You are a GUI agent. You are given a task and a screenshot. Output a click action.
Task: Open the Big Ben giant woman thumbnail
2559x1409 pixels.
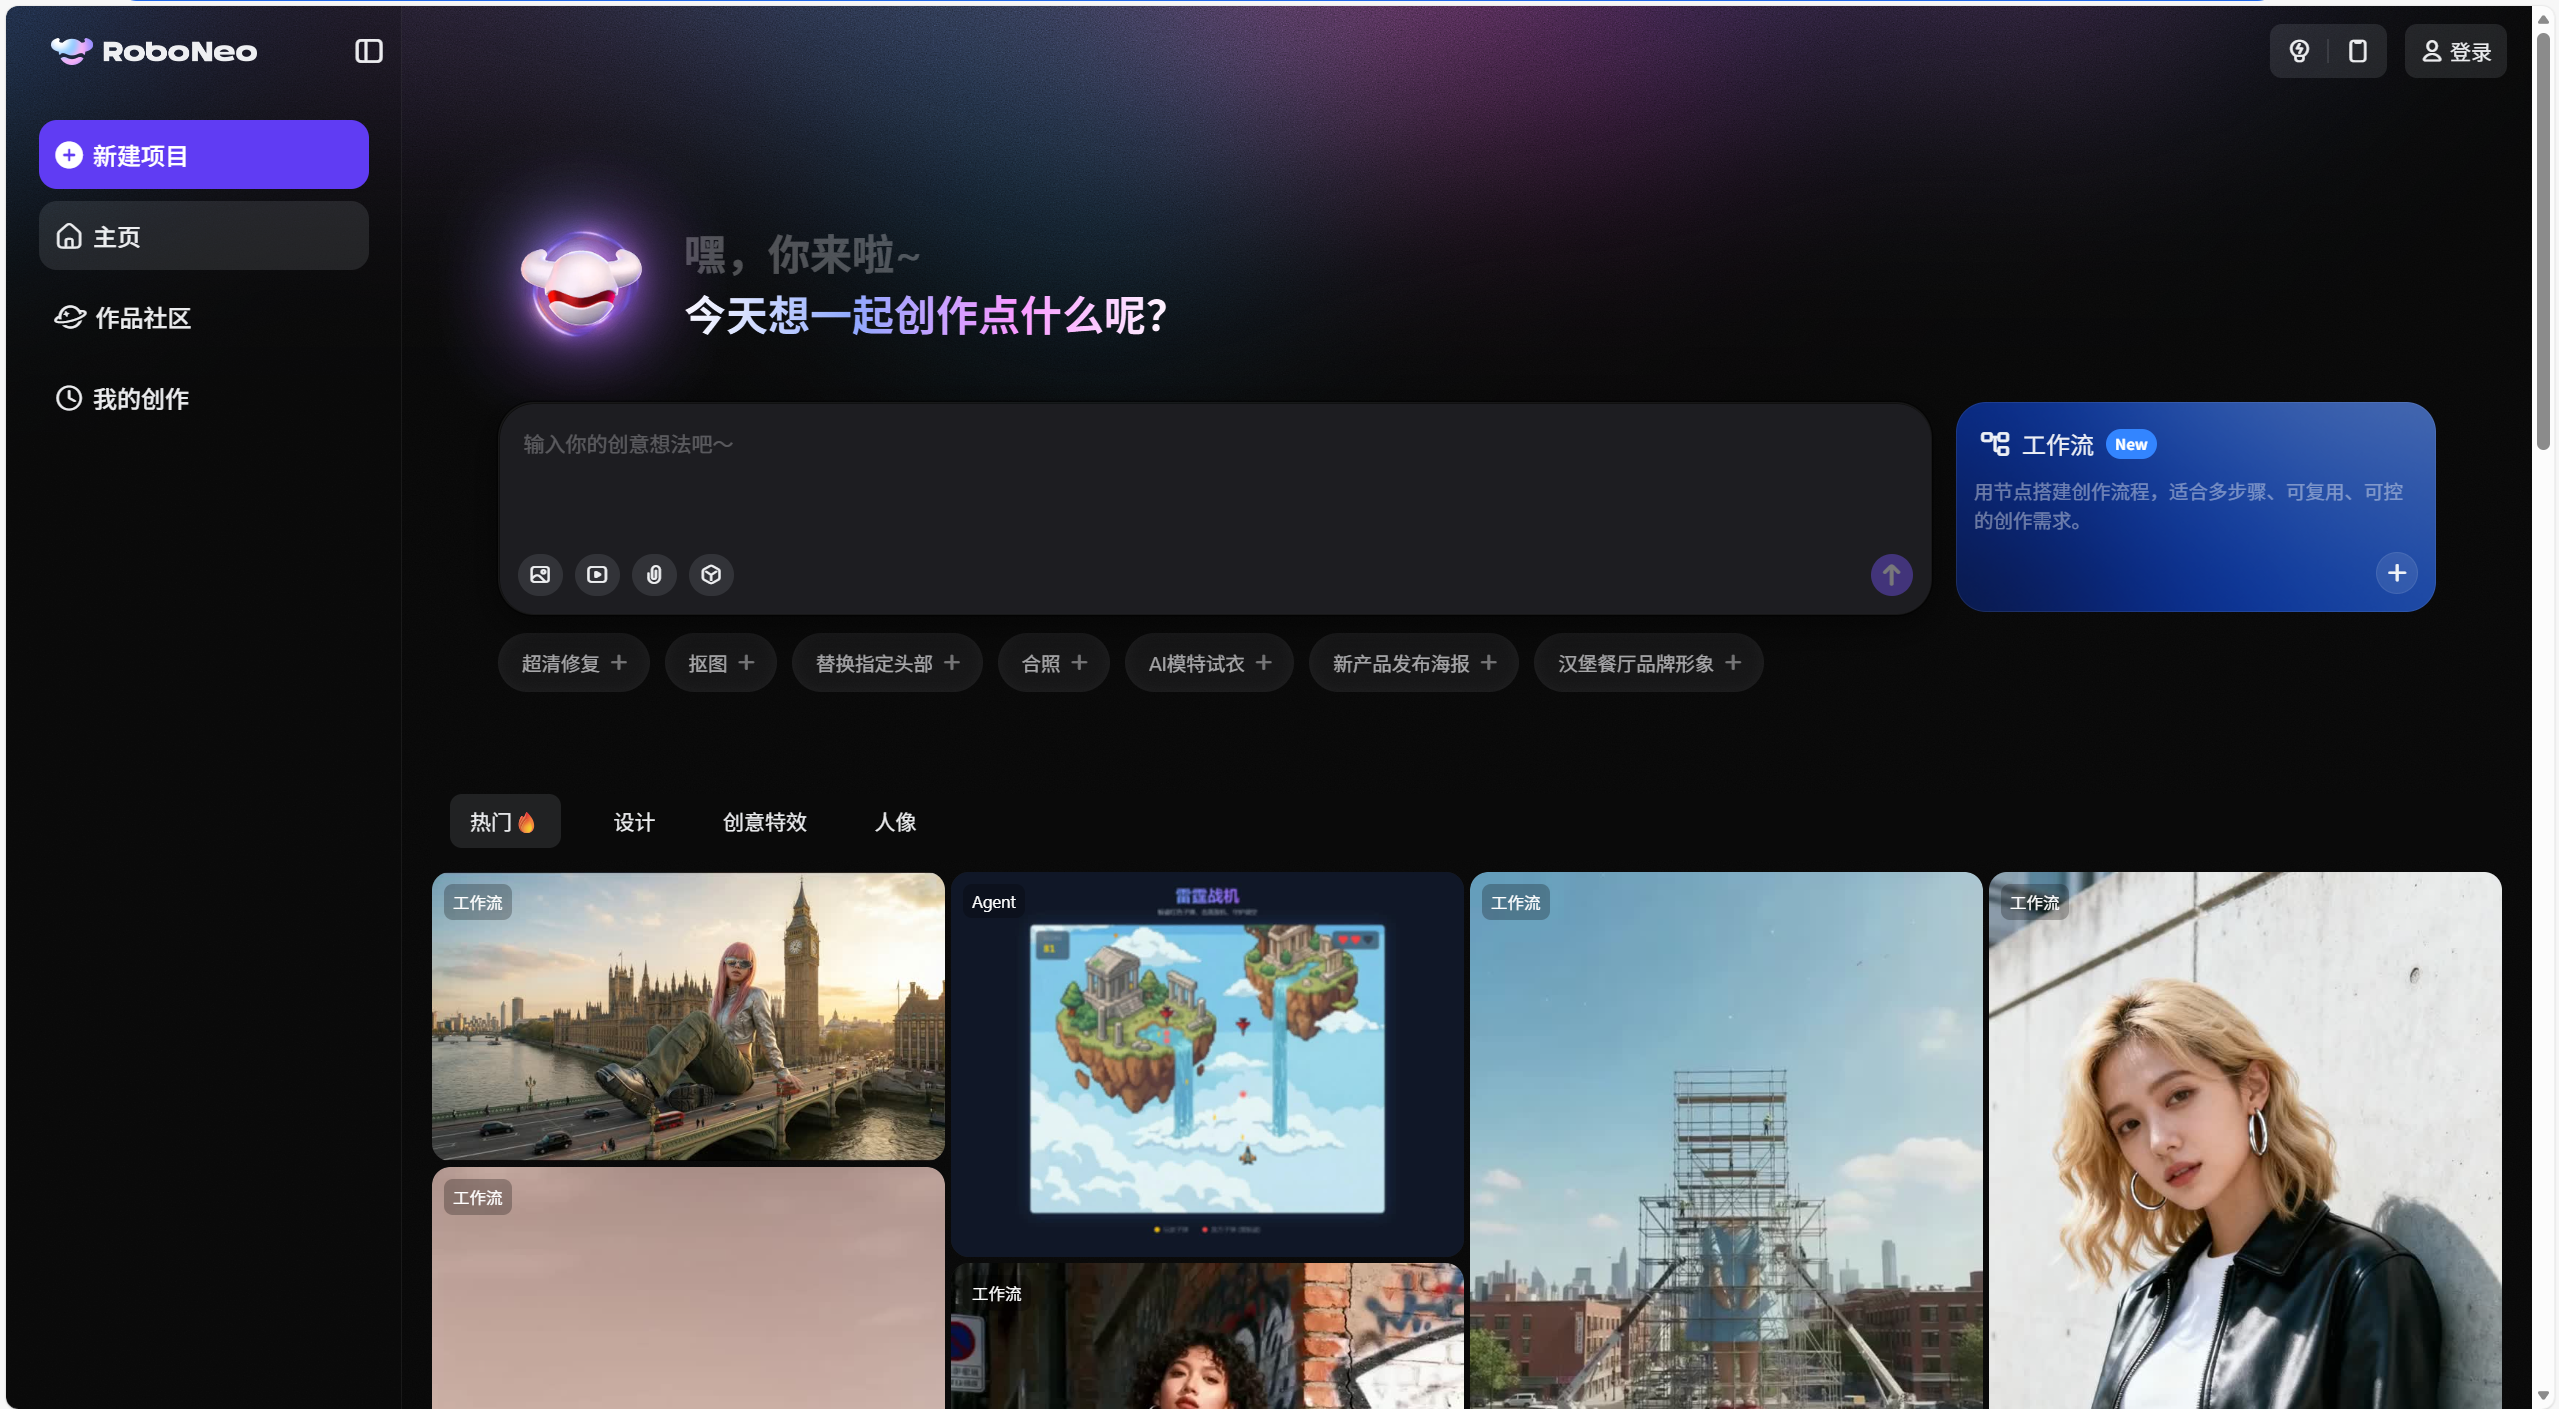[x=688, y=1016]
